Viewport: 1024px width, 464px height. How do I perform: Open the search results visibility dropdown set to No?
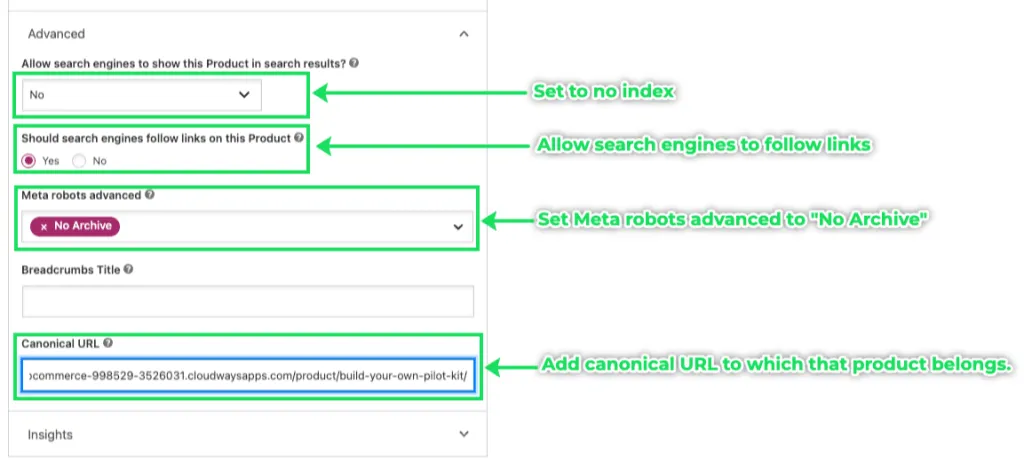click(x=142, y=95)
